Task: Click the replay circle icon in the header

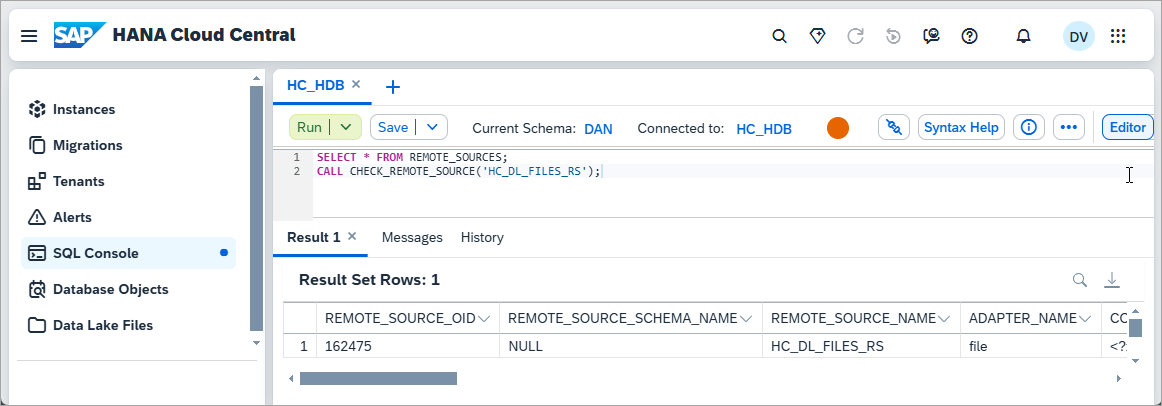Action: pyautogui.click(x=893, y=36)
